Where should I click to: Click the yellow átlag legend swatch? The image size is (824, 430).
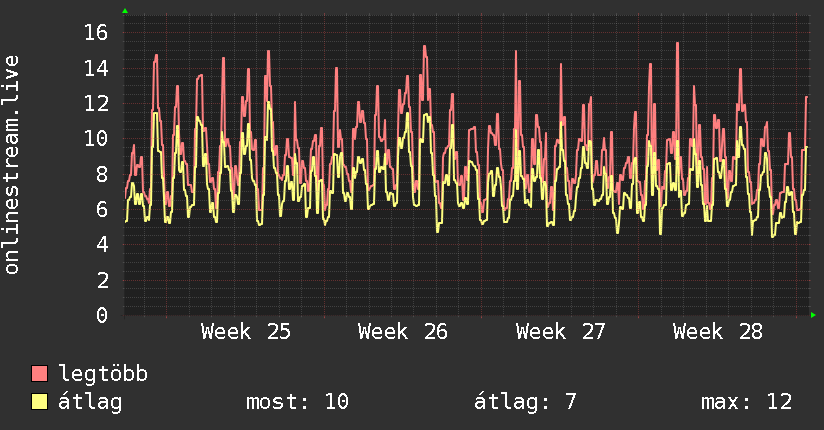39,401
